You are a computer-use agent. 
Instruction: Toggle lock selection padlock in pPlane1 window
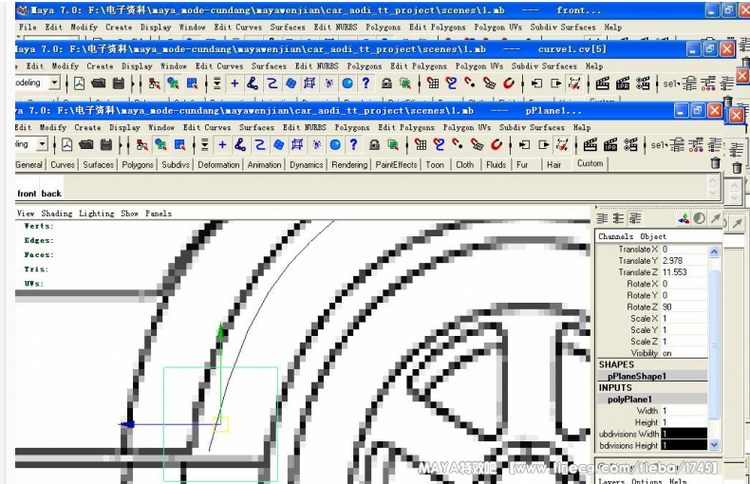point(375,144)
